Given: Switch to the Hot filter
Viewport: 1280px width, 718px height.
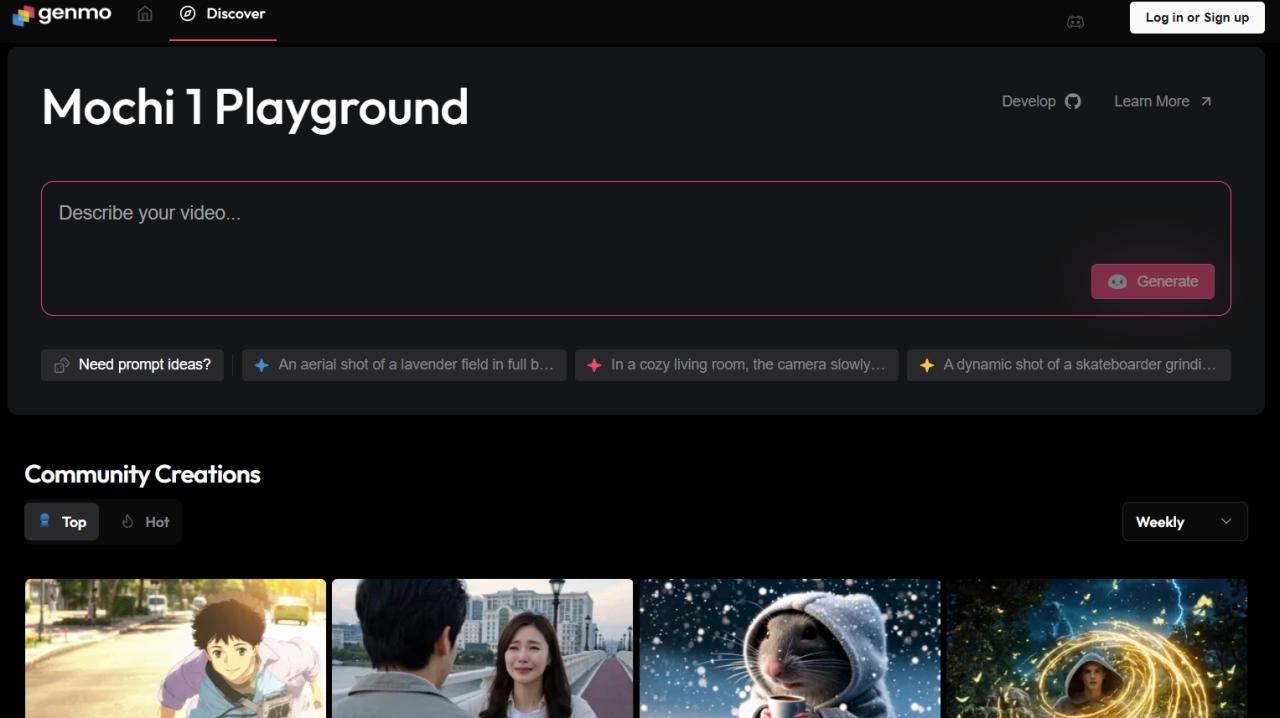Looking at the screenshot, I should [145, 522].
